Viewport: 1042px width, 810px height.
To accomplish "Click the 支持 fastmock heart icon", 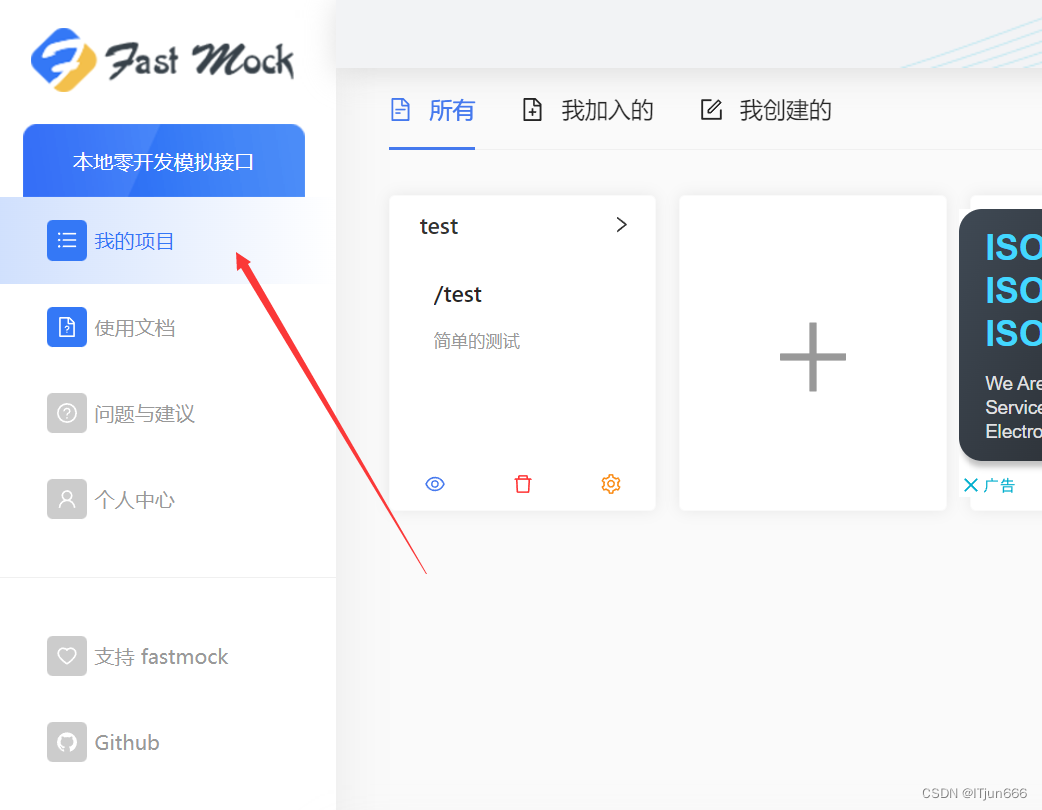I will pos(67,656).
